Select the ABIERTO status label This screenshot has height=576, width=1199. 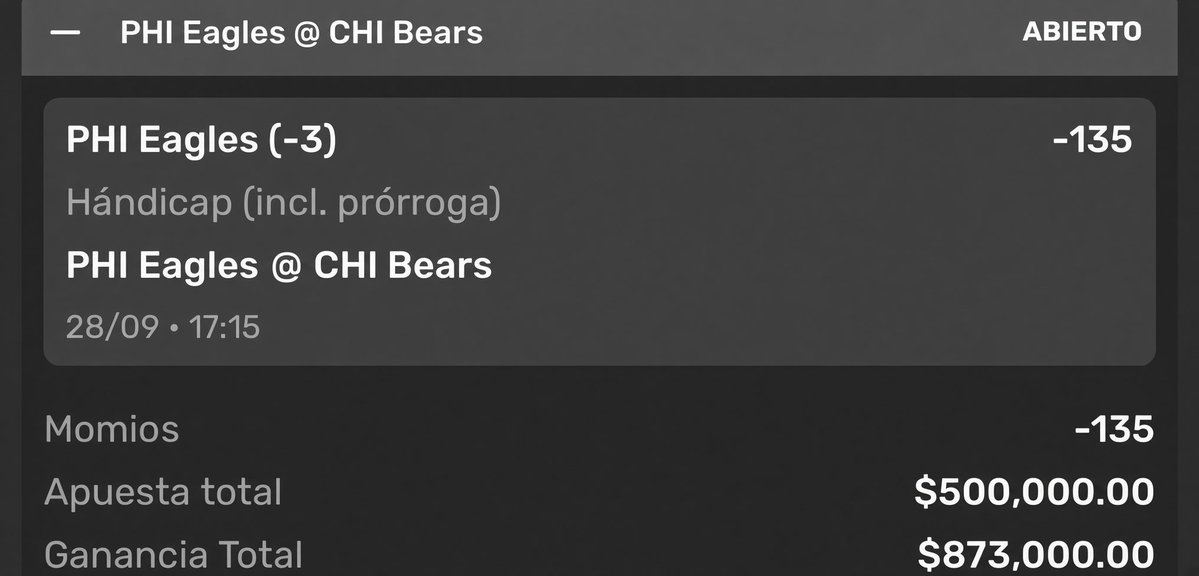coord(1082,32)
